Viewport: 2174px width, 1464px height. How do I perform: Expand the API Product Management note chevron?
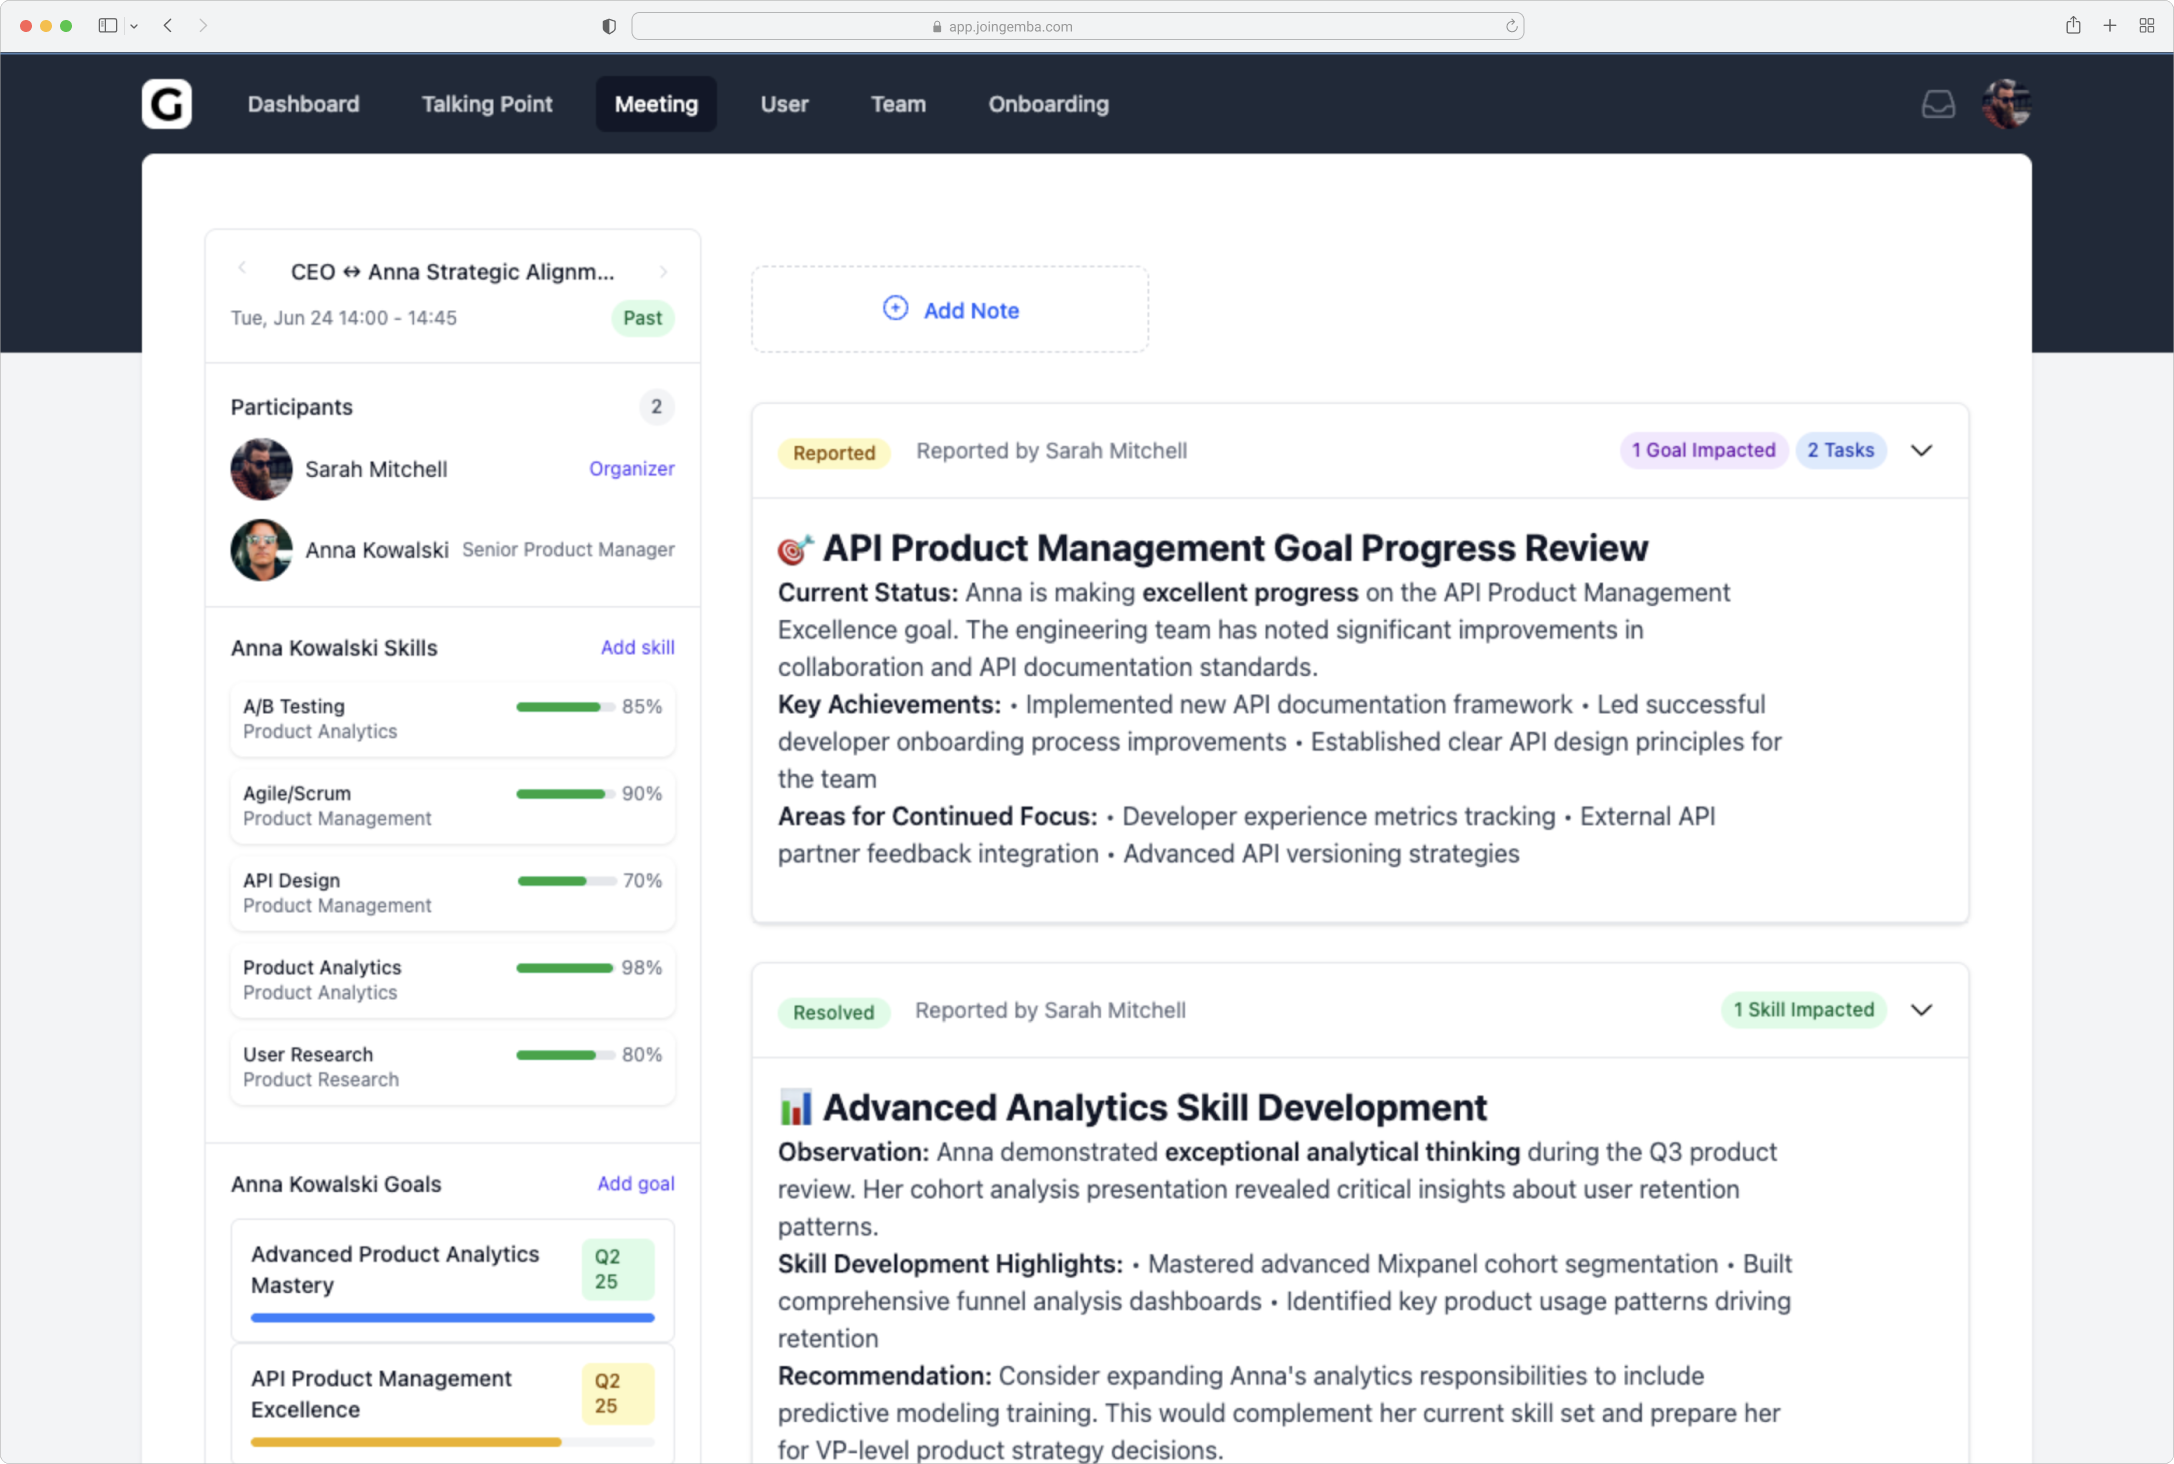(1920, 450)
